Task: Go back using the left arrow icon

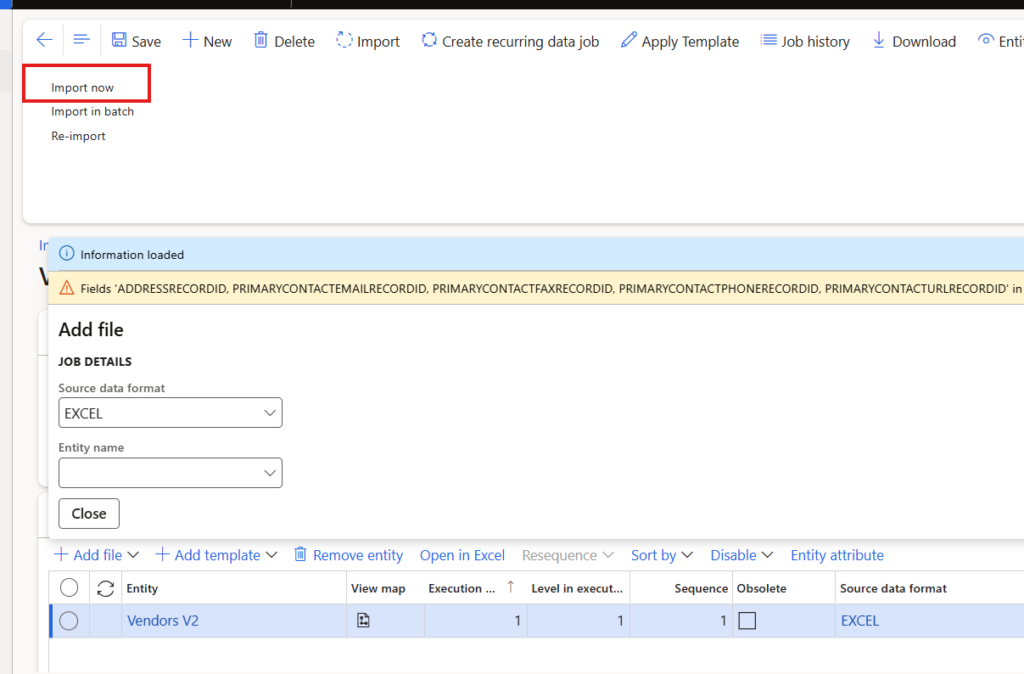Action: click(x=44, y=40)
